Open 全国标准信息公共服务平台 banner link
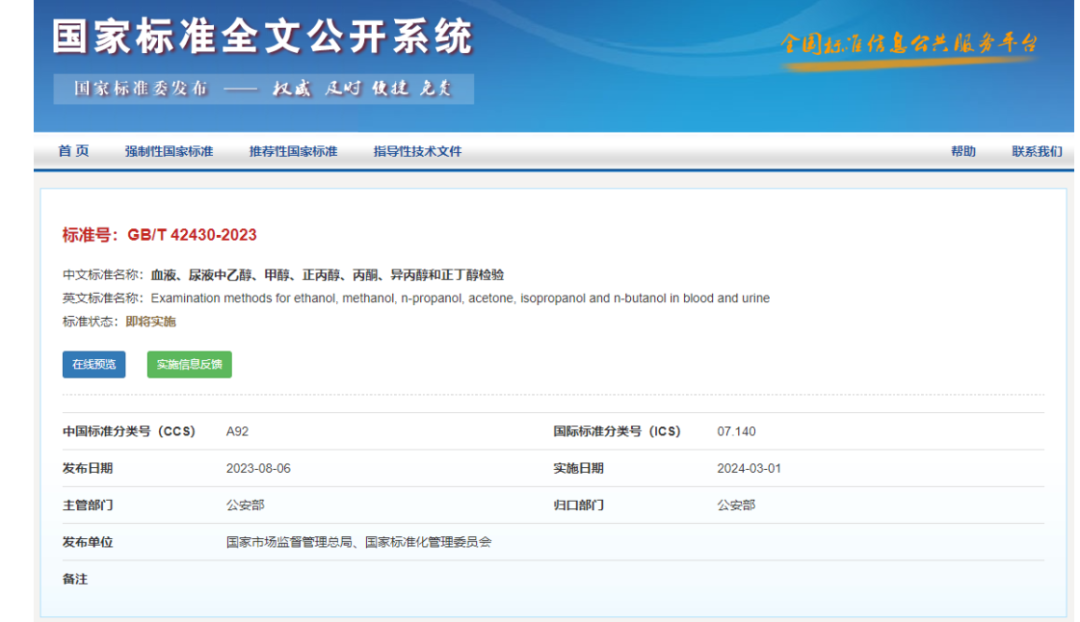Screen dimensions: 1080x622 point(909,44)
